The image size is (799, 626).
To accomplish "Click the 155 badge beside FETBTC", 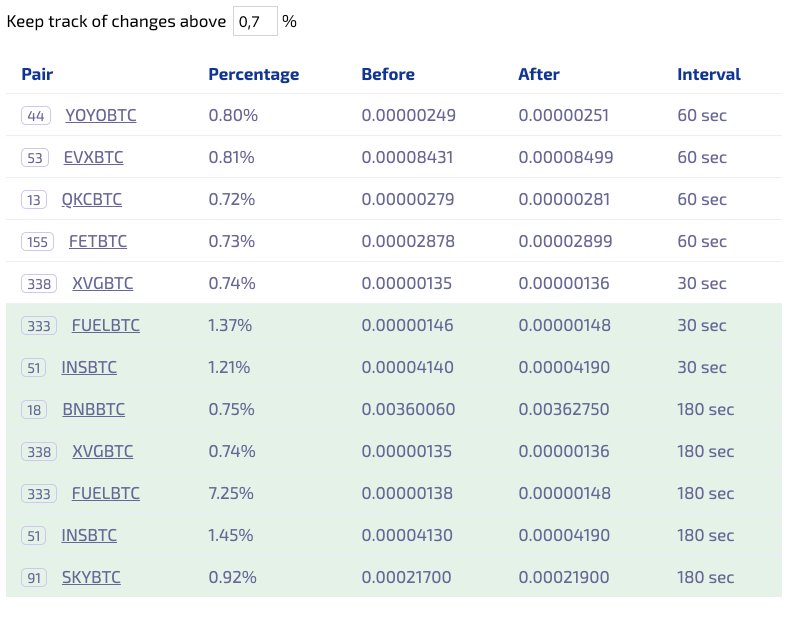I will 37,242.
